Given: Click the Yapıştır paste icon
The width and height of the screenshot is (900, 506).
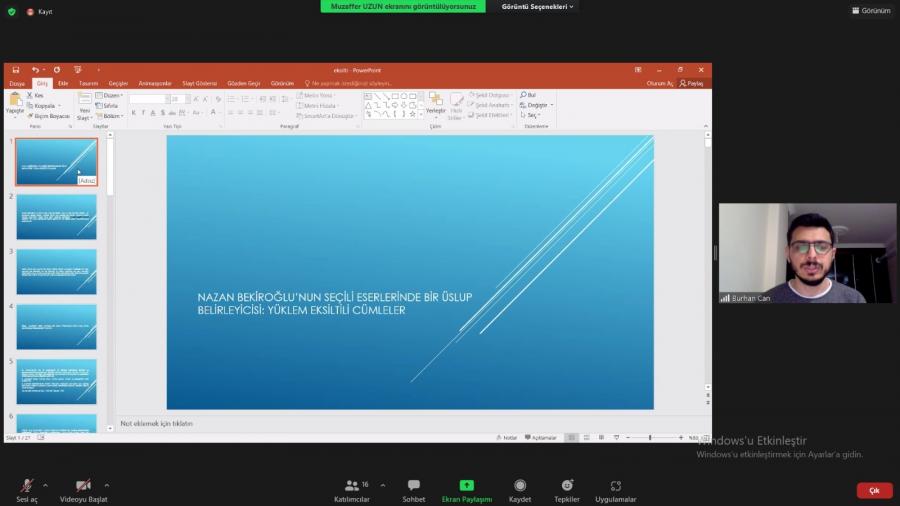Looking at the screenshot, I should coord(14,103).
